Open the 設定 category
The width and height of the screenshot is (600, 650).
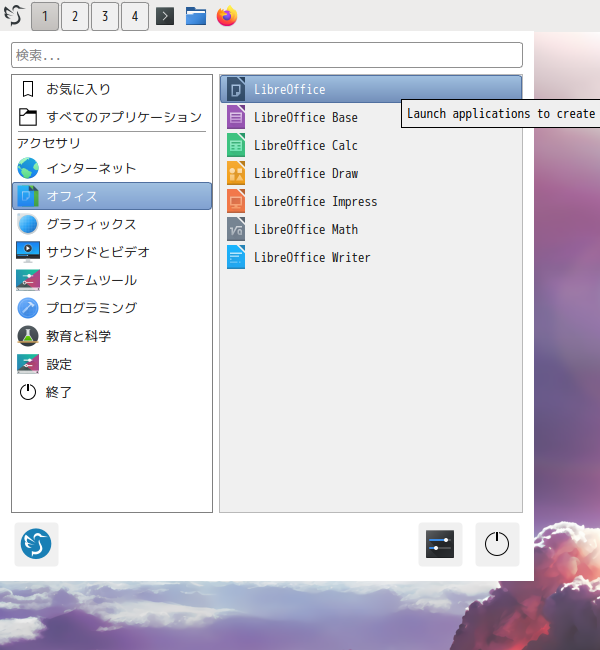112,364
